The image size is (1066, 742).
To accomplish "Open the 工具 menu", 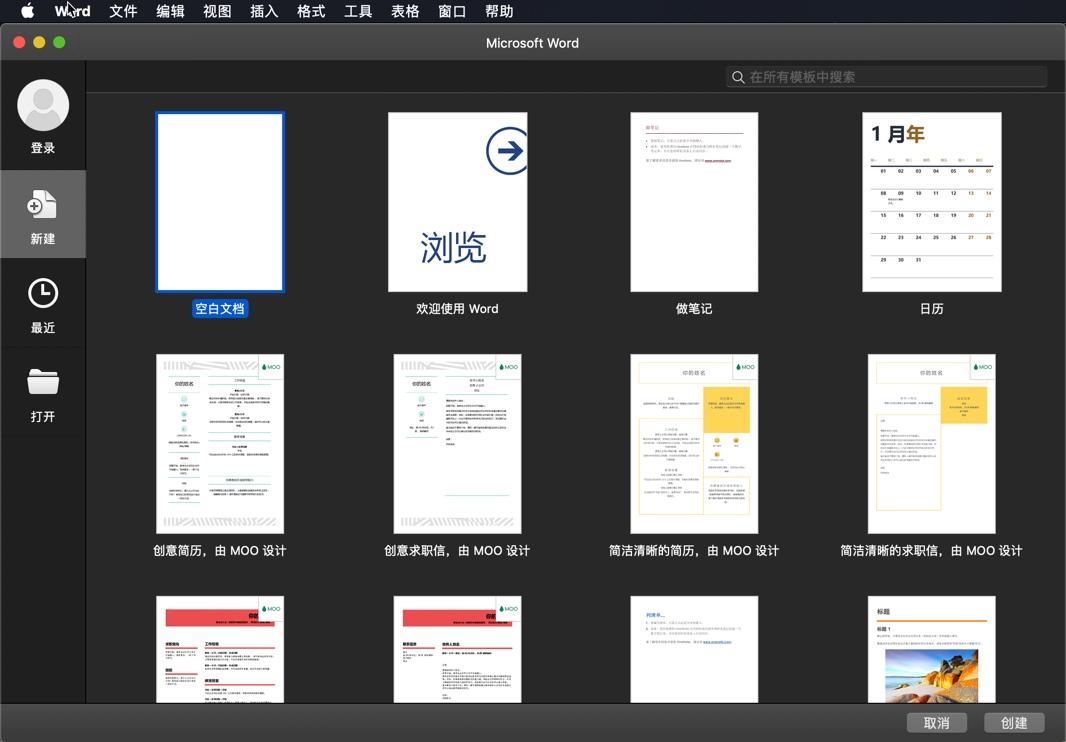I will [357, 11].
